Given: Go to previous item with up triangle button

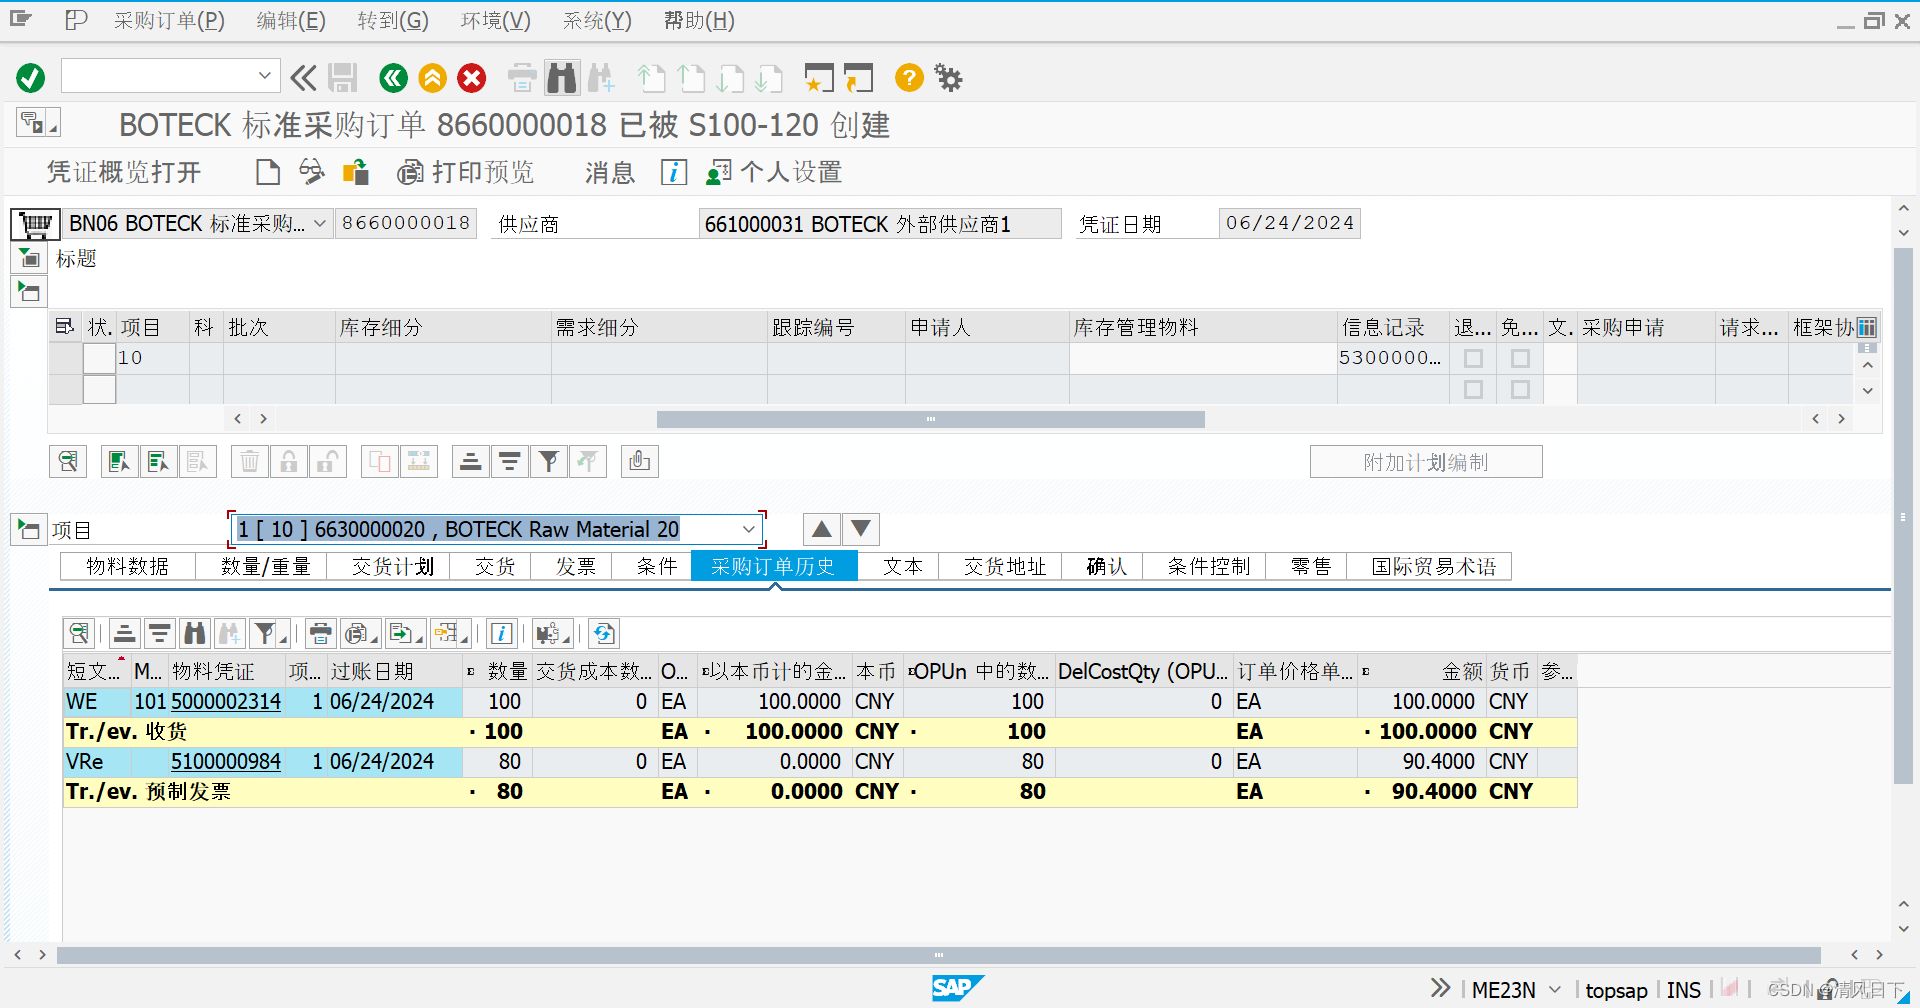Looking at the screenshot, I should (821, 529).
